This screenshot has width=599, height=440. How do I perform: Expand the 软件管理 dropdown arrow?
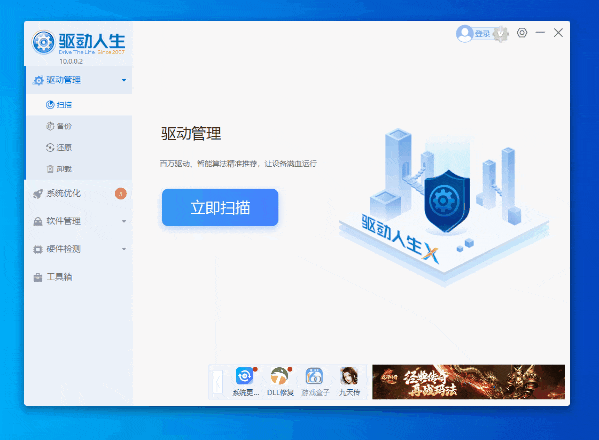click(x=124, y=221)
